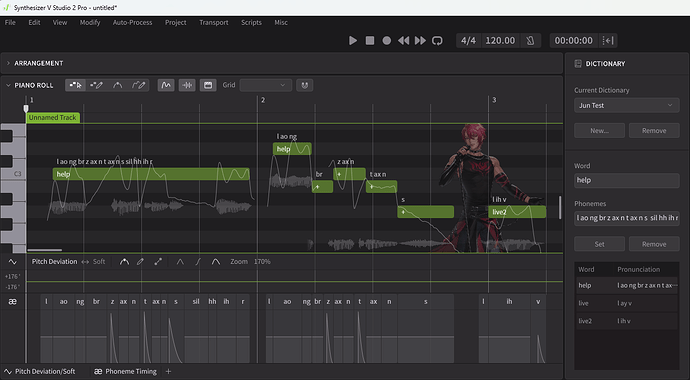Collapse the Piano Roll panel
Image resolution: width=690 pixels, height=380 pixels.
point(8,85)
